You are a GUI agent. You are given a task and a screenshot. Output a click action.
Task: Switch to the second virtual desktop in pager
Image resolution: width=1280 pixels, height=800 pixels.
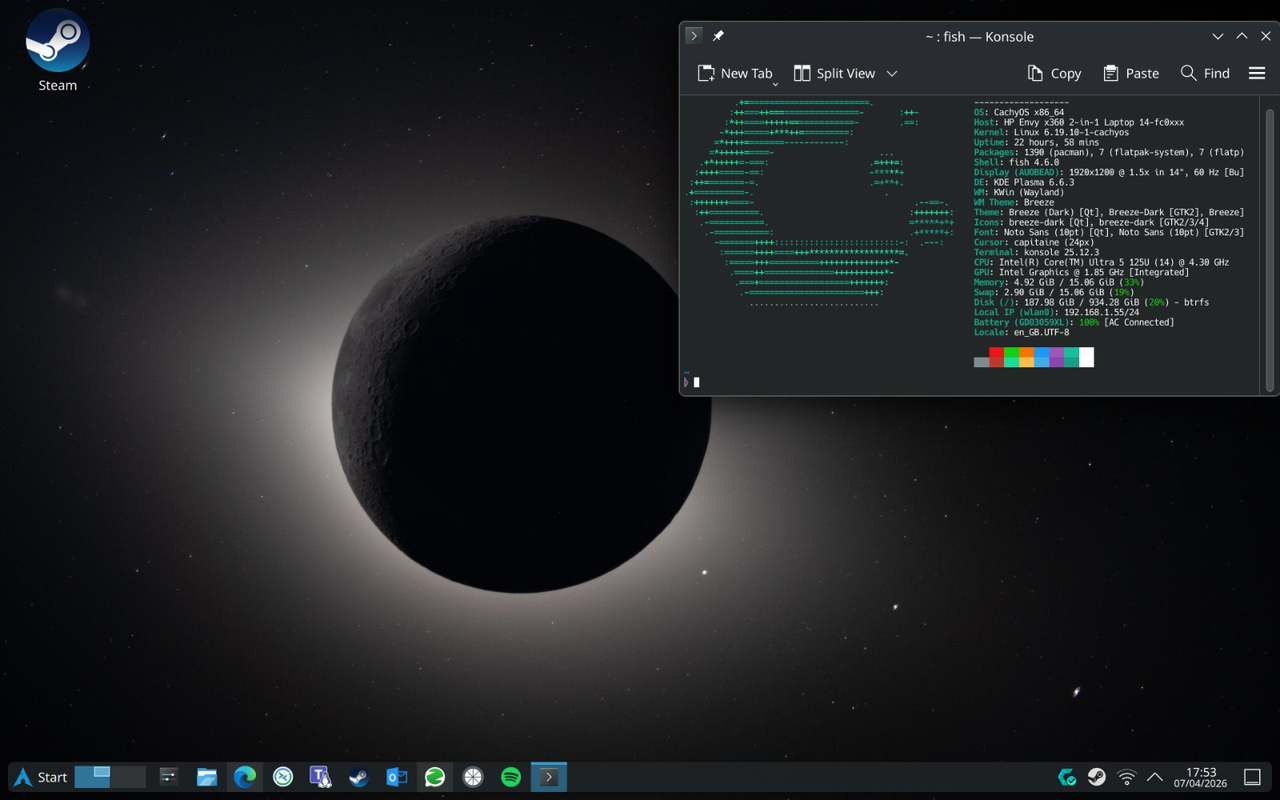click(128, 777)
